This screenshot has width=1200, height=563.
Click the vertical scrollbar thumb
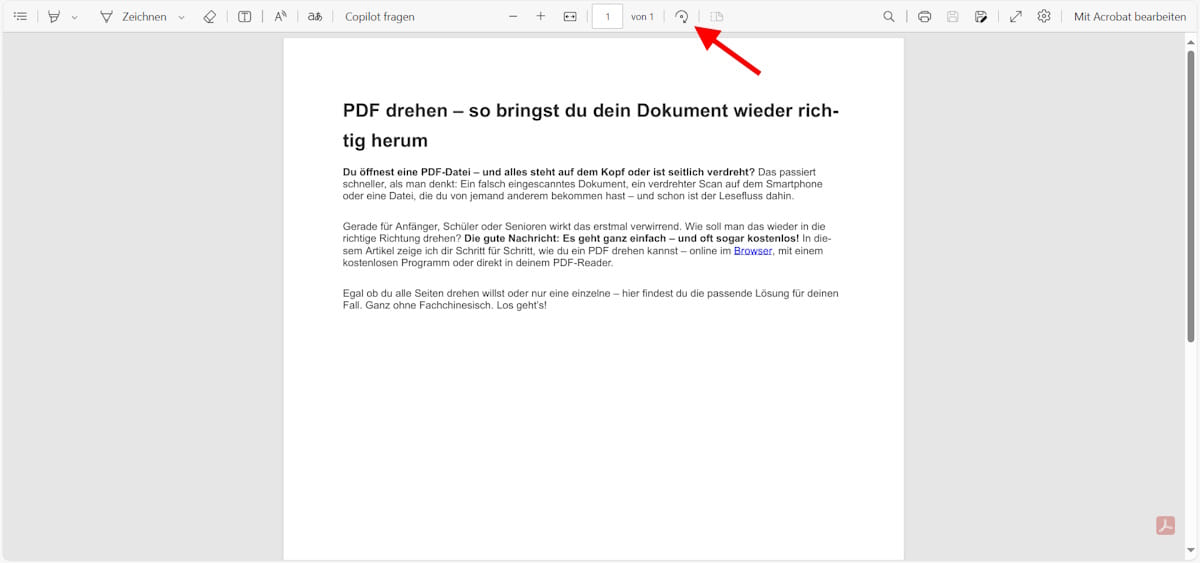[x=1191, y=196]
